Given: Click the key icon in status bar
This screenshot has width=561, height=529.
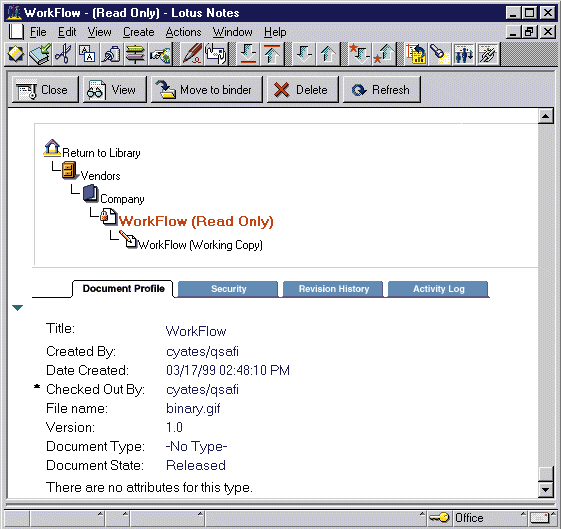Looking at the screenshot, I should [x=439, y=518].
